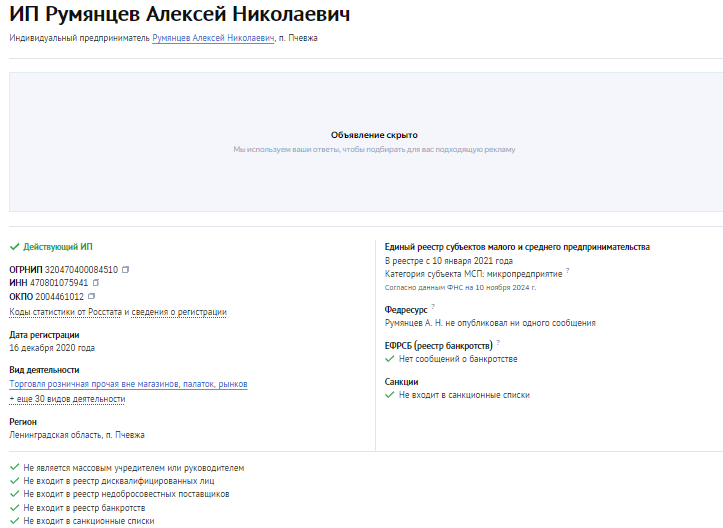Image resolution: width=723 pixels, height=528 pixels.
Task: Click checkmark beside Не входит в санкционные списки under Санкции
Action: [390, 395]
